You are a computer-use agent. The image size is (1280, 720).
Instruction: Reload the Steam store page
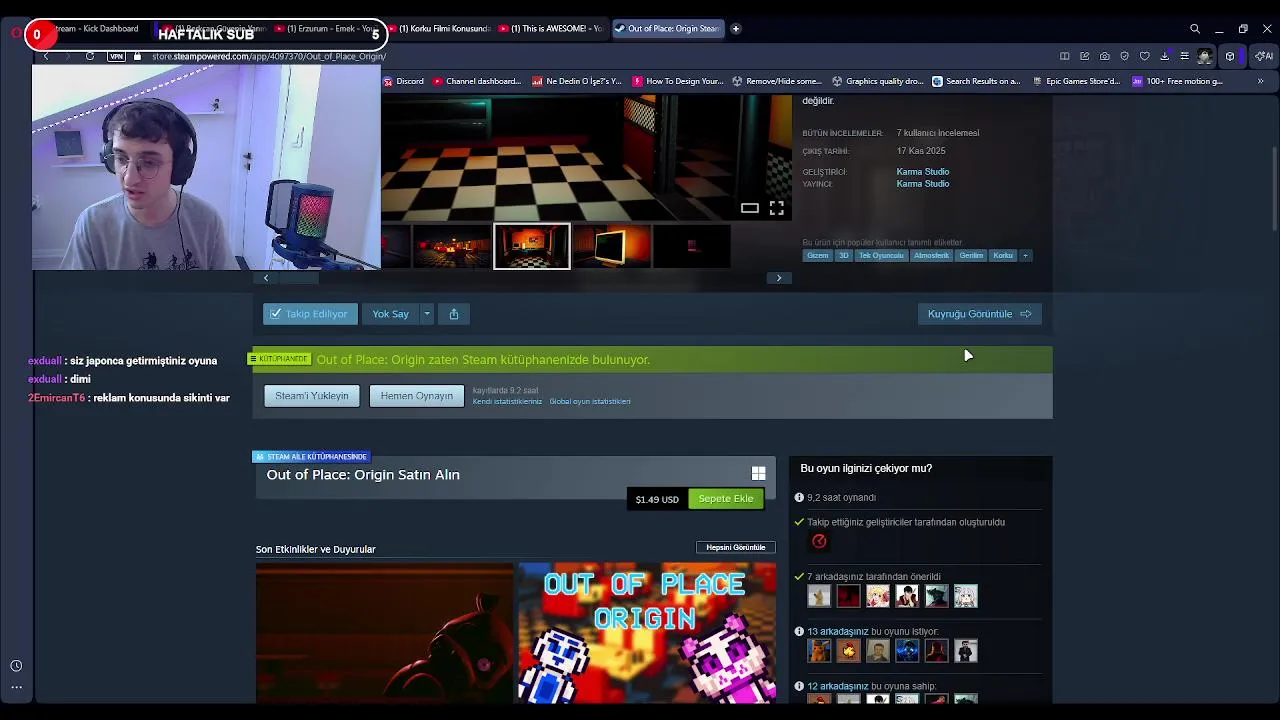[90, 56]
